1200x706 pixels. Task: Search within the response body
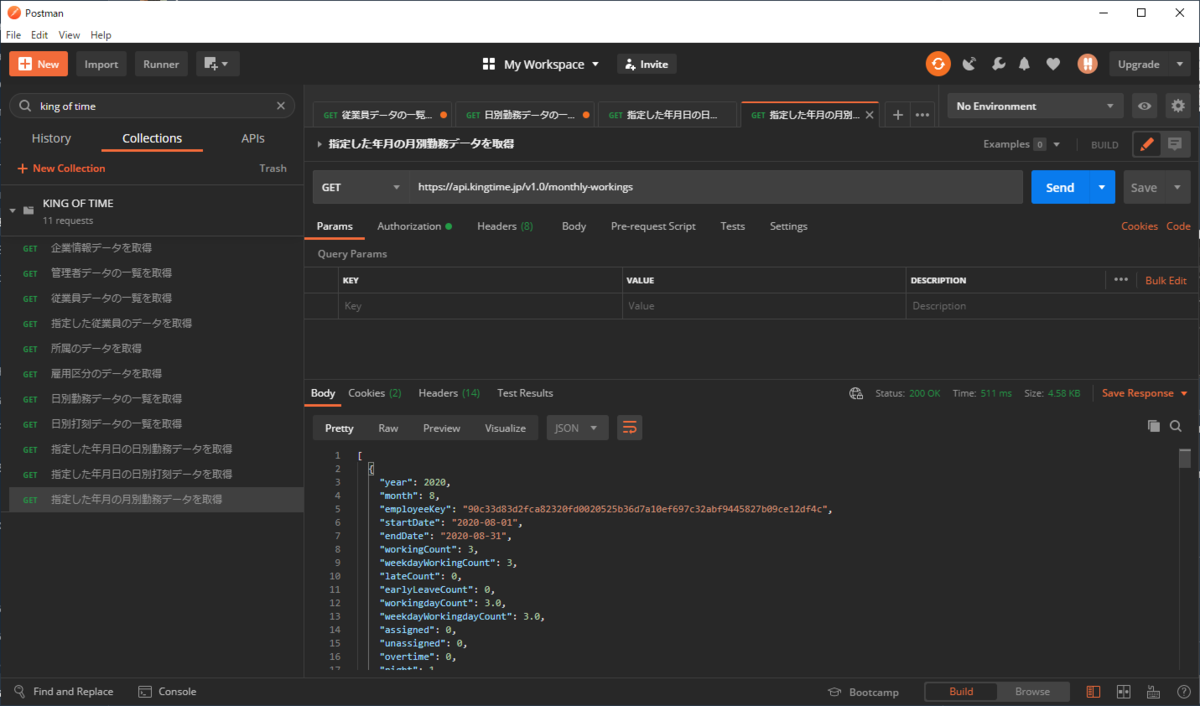(1175, 426)
